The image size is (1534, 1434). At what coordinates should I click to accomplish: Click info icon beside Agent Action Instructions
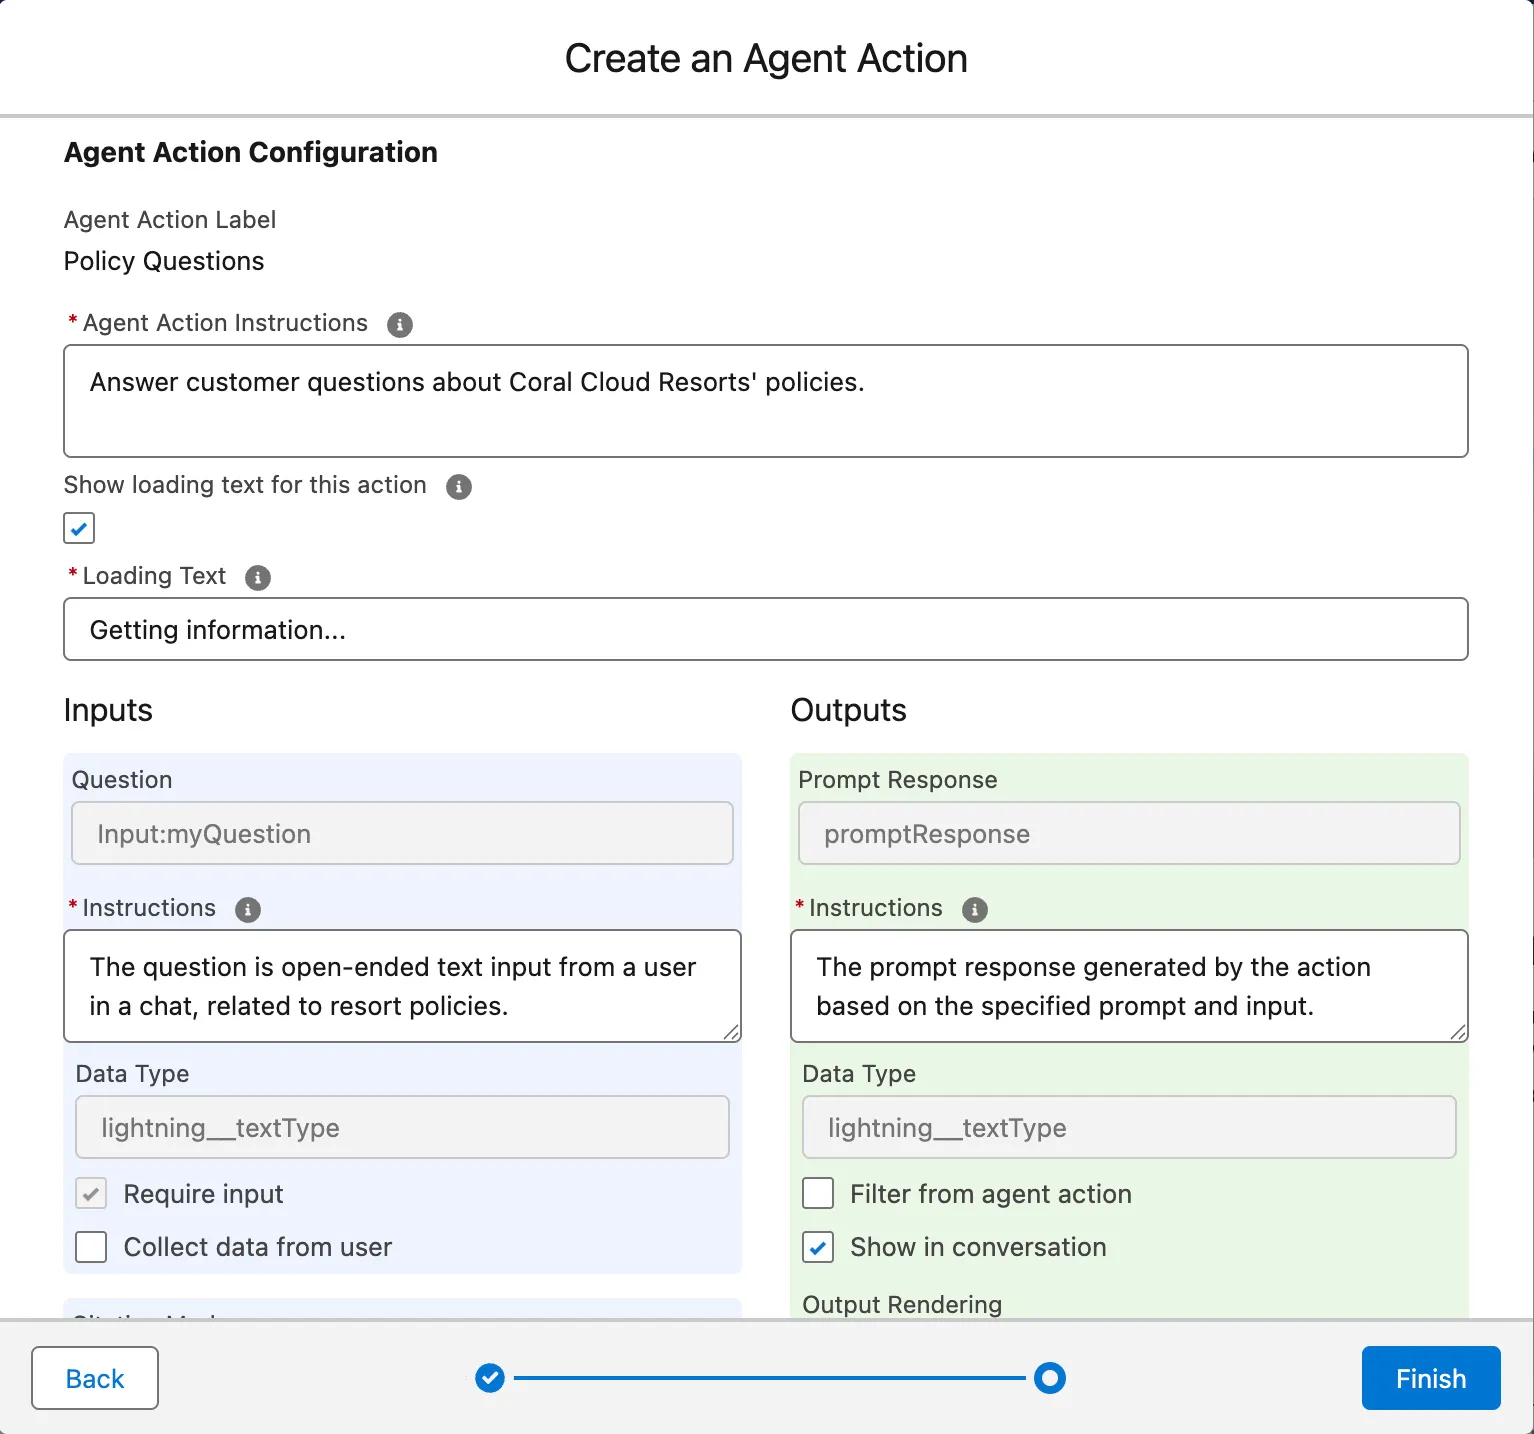tap(399, 325)
